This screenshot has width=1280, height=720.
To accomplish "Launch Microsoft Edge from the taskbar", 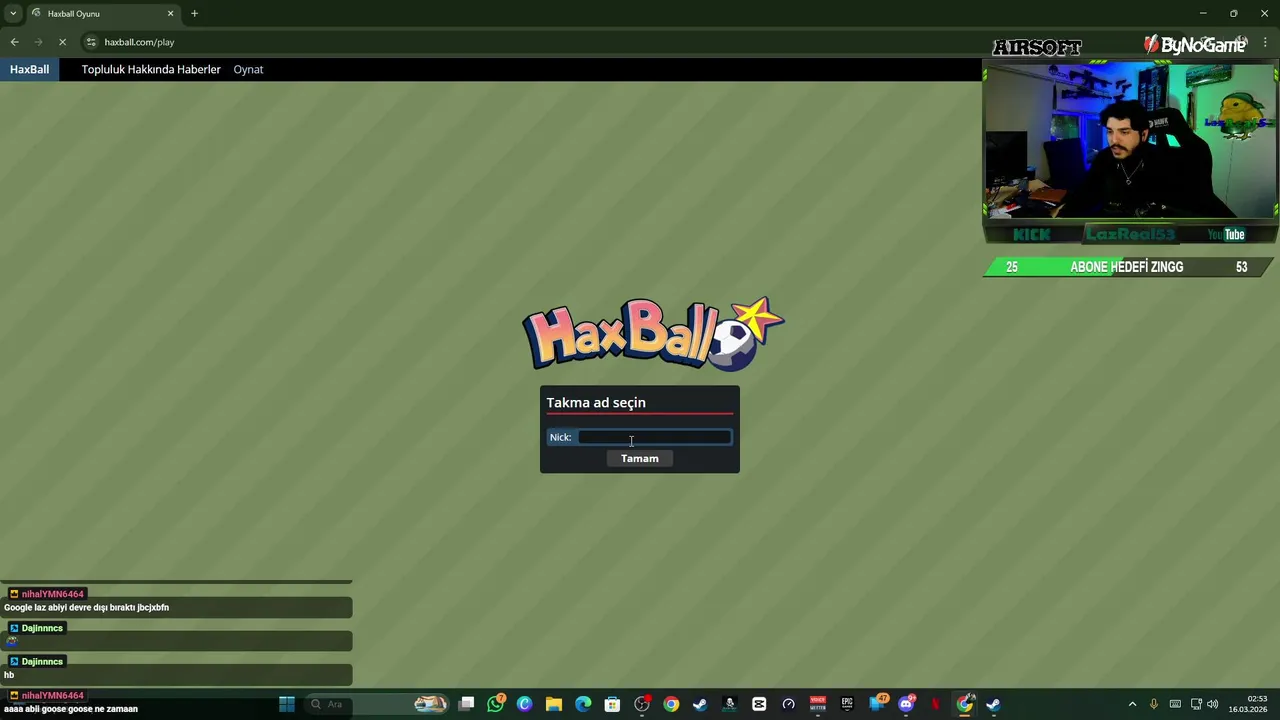I will click(x=583, y=704).
